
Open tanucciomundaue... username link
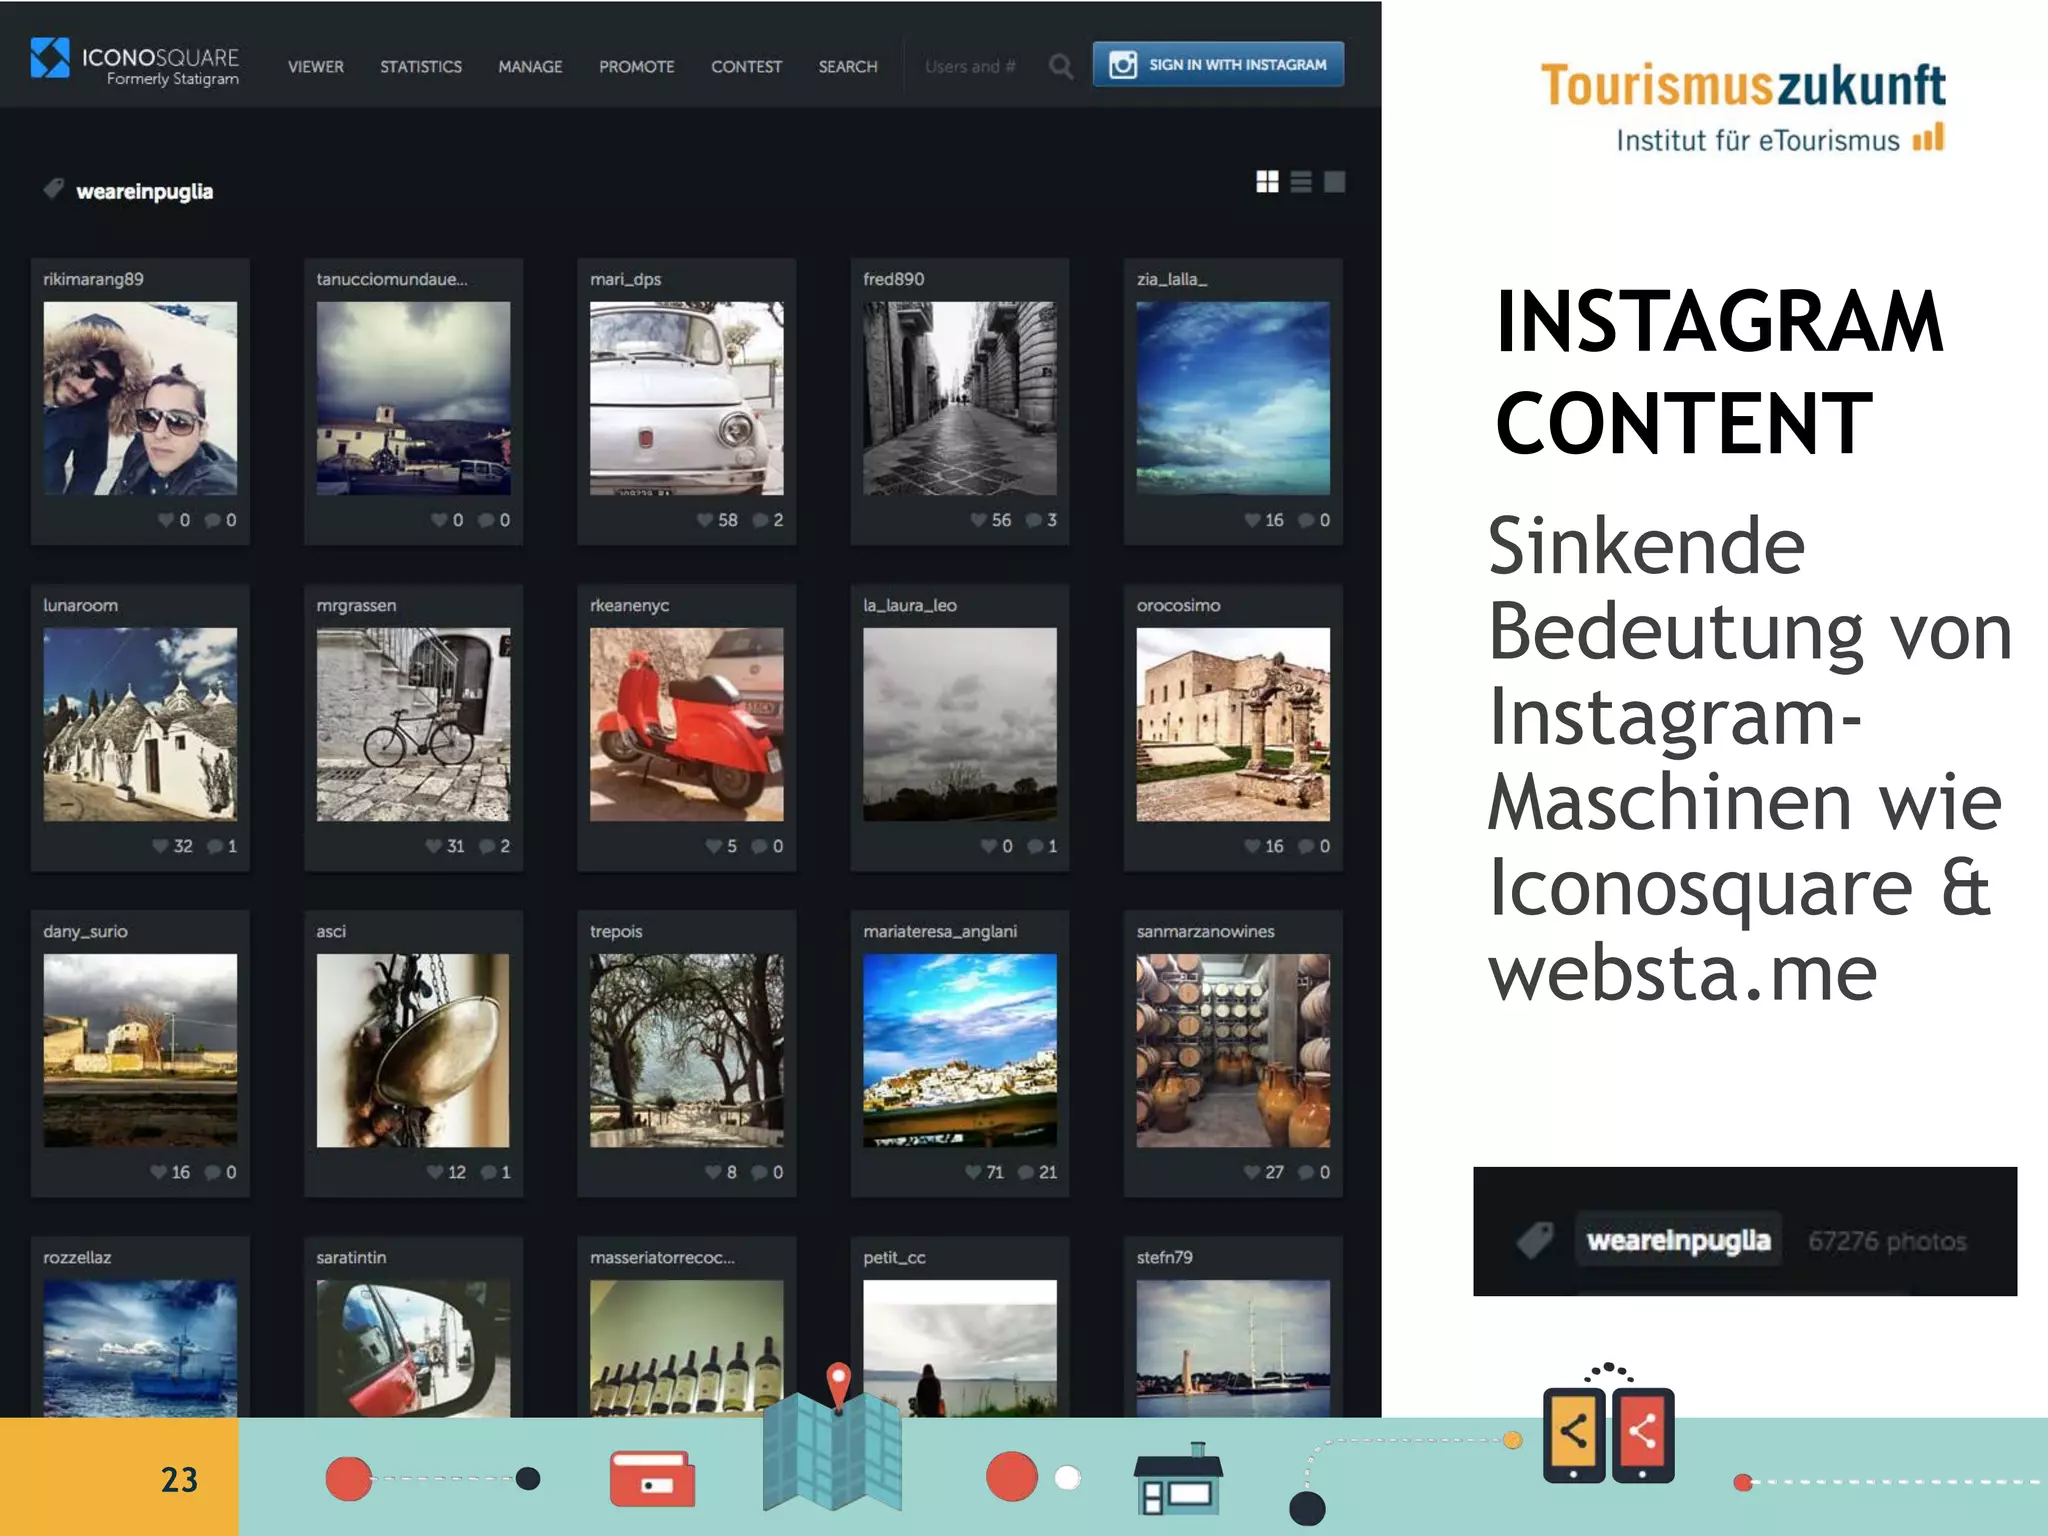click(392, 279)
